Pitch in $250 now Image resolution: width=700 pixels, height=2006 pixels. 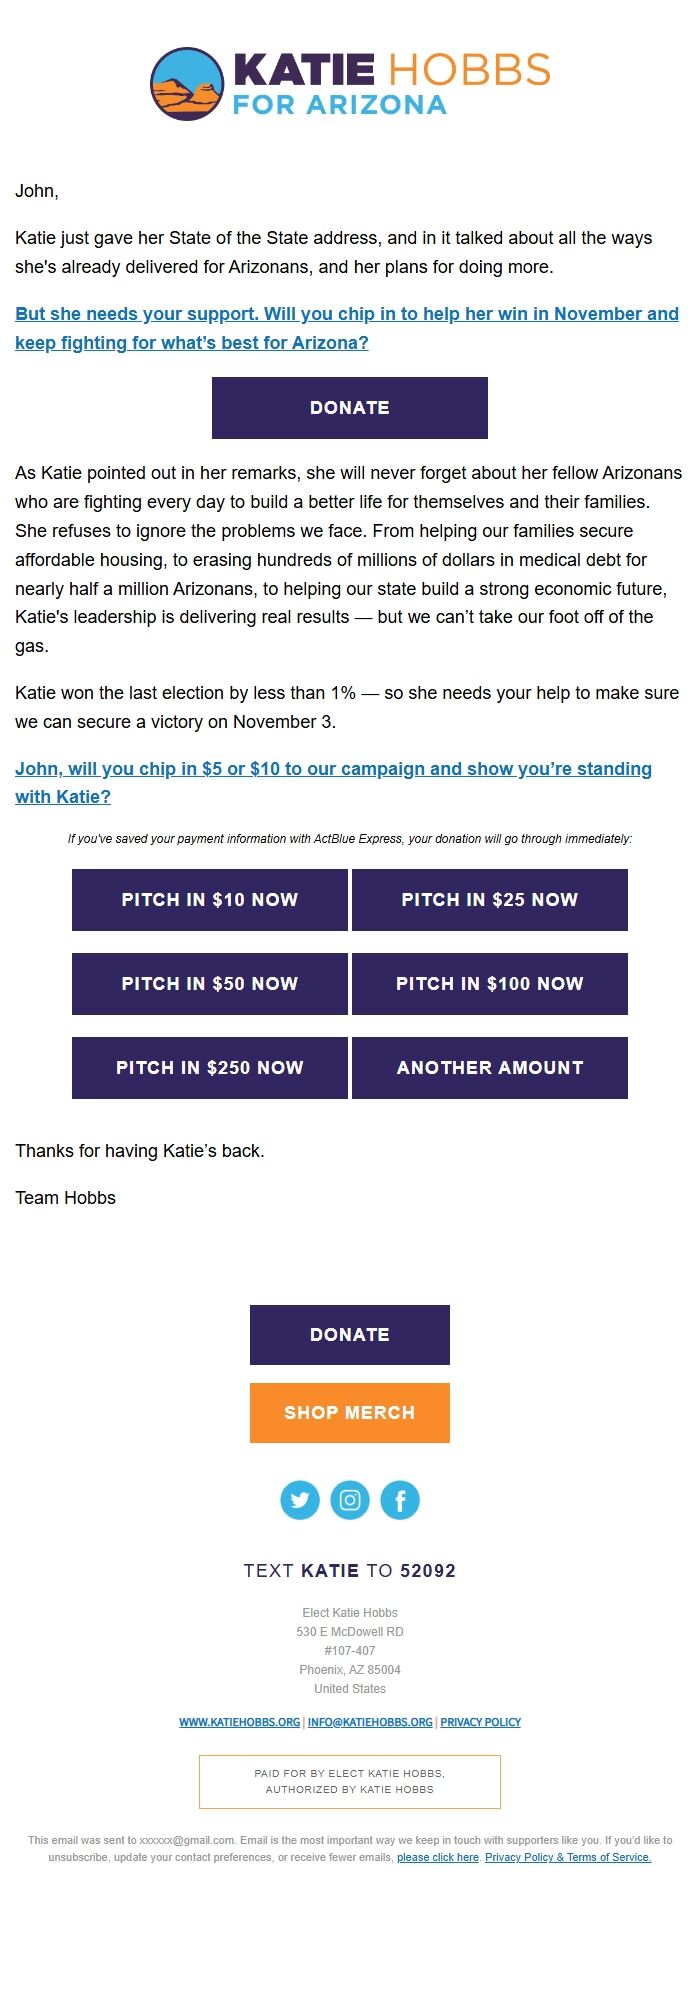[x=209, y=1067]
